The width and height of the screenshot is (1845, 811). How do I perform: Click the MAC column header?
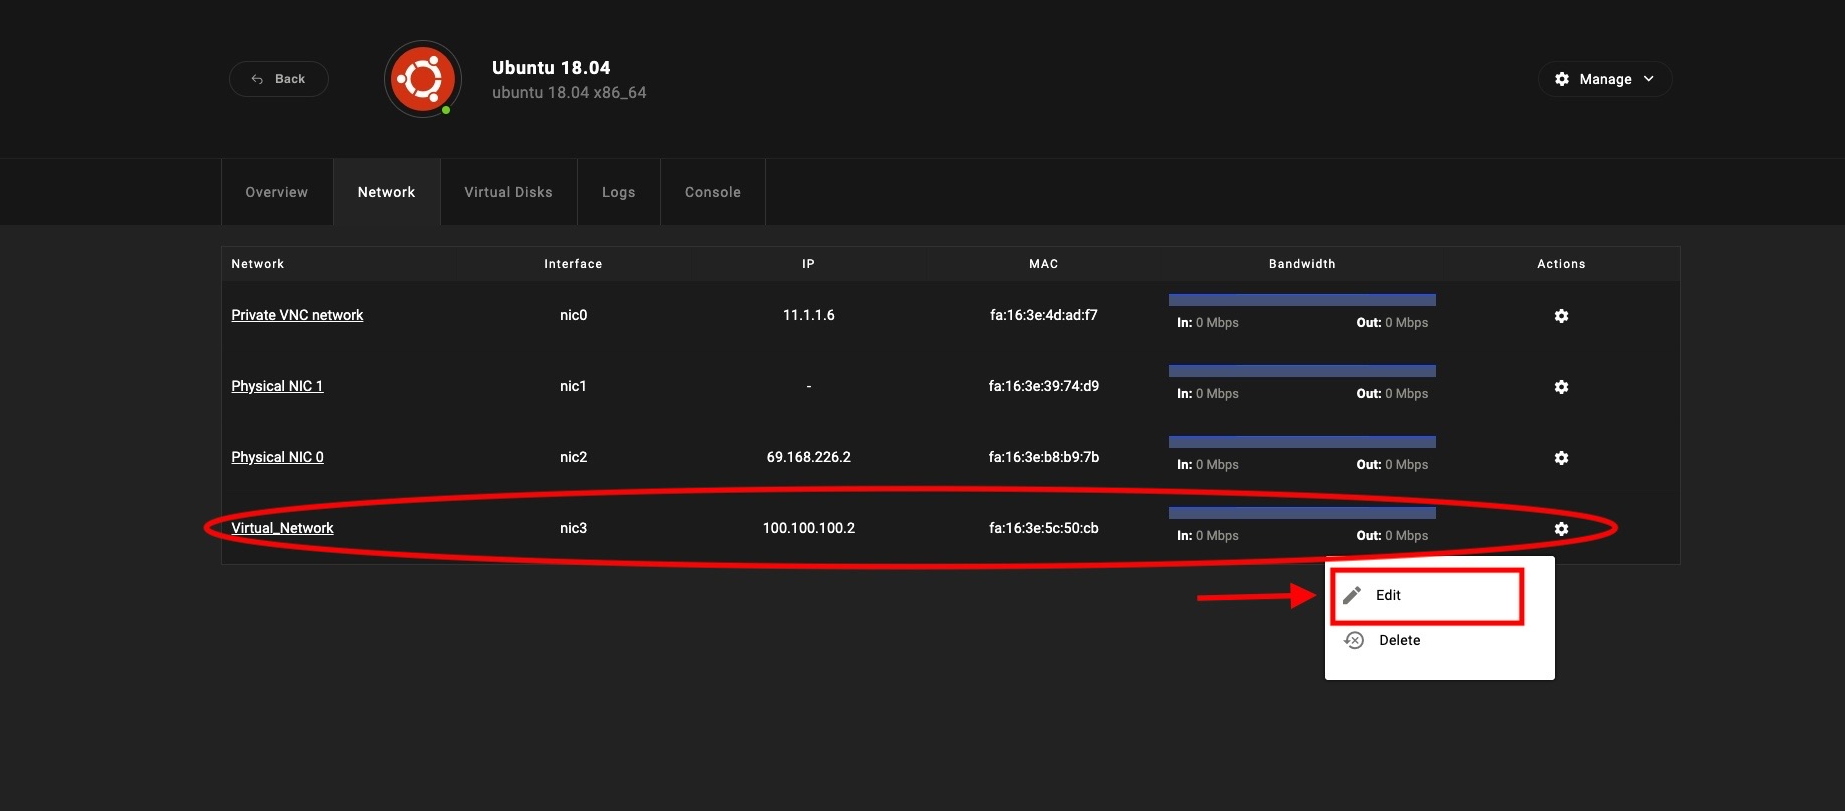(1043, 264)
